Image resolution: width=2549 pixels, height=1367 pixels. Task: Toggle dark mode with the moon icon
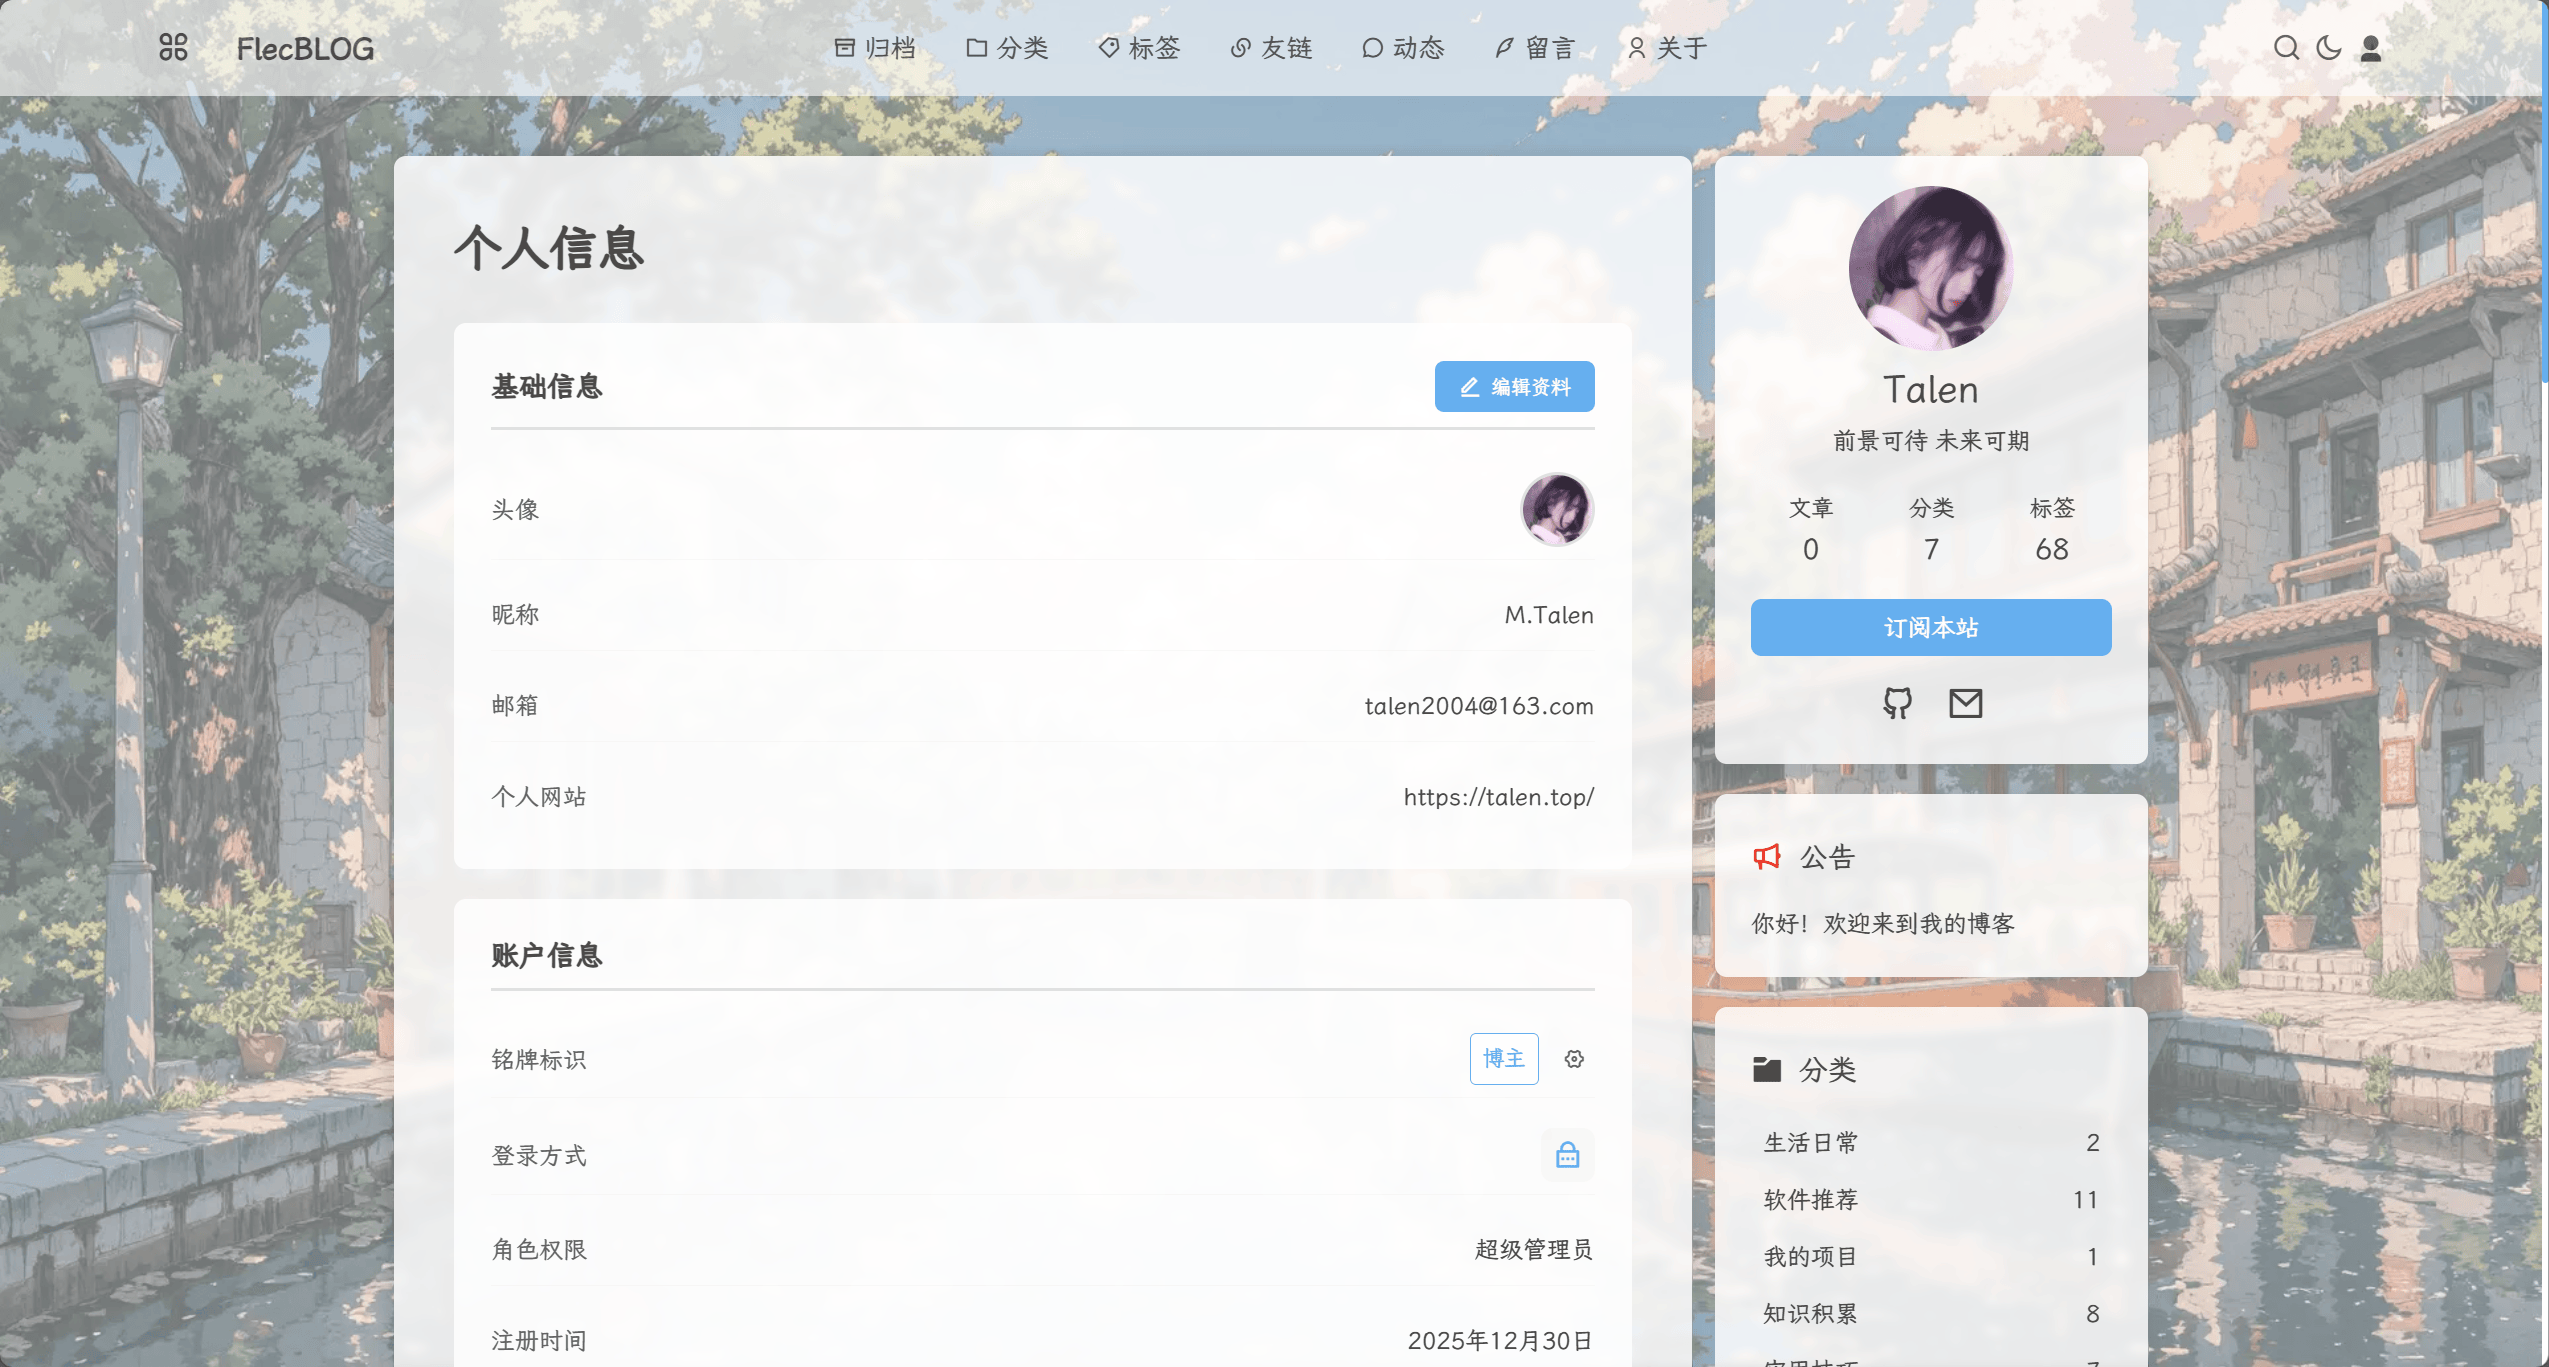pos(2328,47)
